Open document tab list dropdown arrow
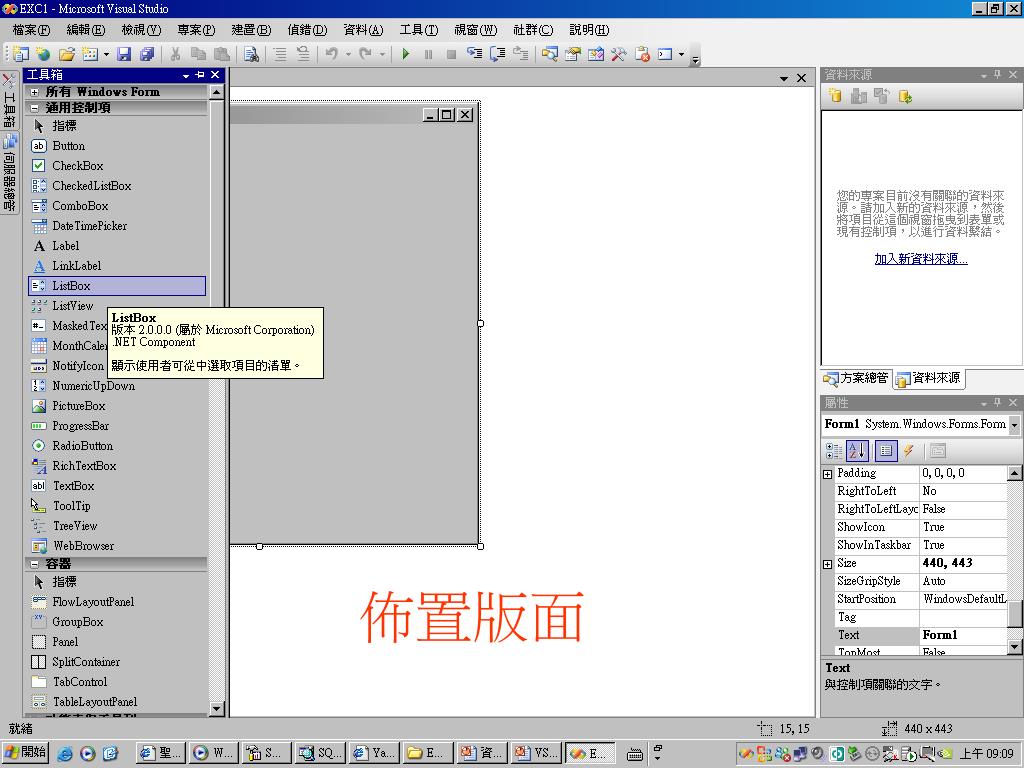Image resolution: width=1024 pixels, height=768 pixels. 784,78
